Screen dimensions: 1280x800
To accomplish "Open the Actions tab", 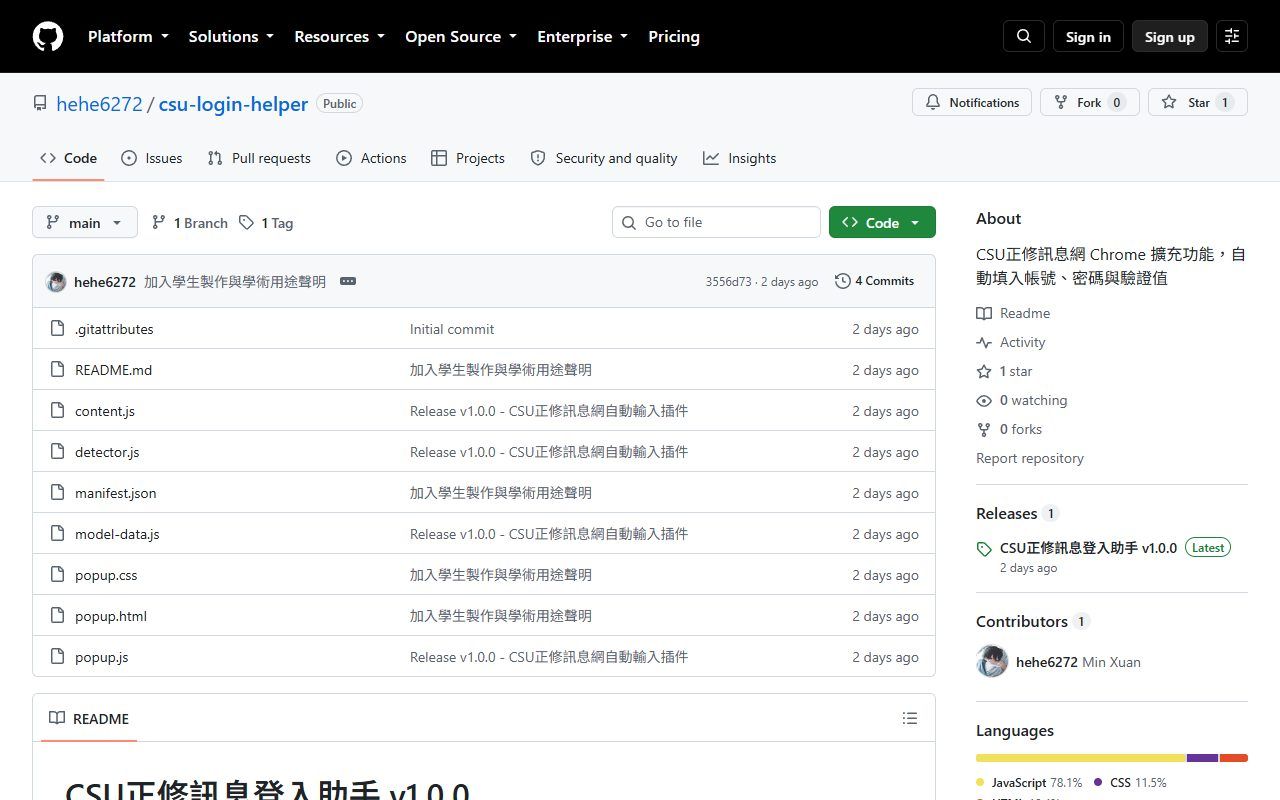I will pyautogui.click(x=371, y=158).
